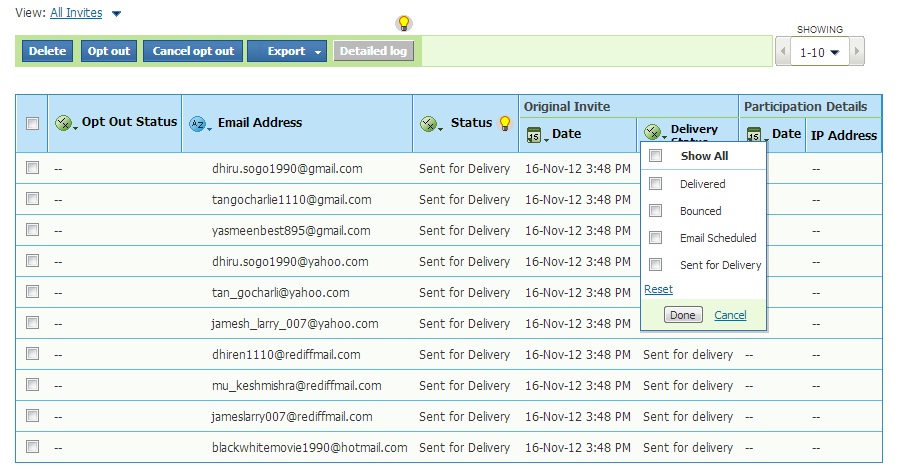
Task: Tick the Delivered filter checkbox
Action: click(656, 184)
